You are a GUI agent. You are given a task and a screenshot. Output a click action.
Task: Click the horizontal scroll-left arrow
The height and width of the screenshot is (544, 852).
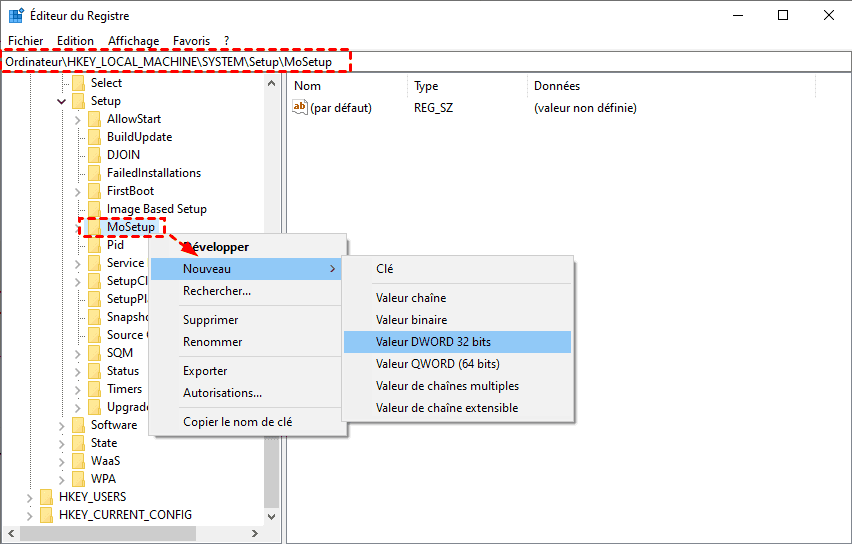pos(11,534)
